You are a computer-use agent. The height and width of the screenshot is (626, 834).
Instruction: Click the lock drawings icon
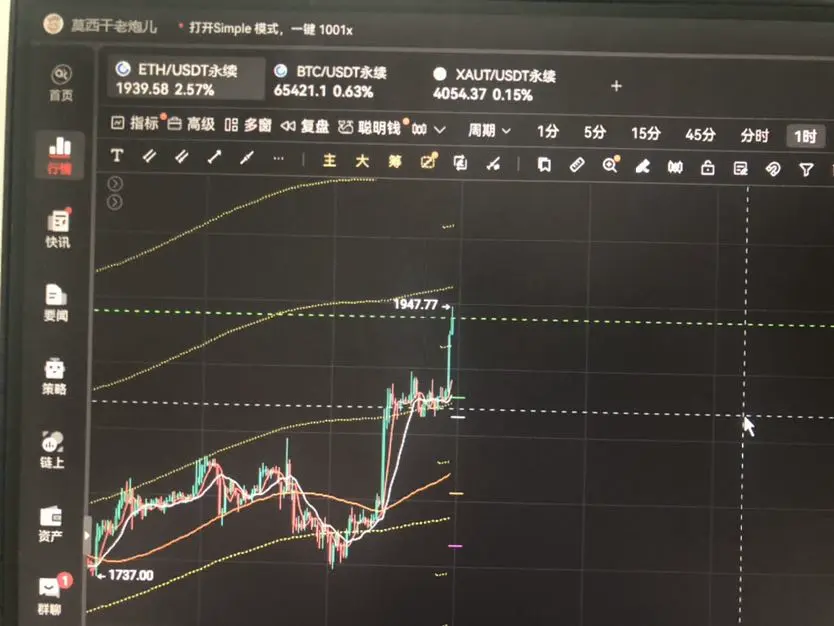[x=707, y=168]
